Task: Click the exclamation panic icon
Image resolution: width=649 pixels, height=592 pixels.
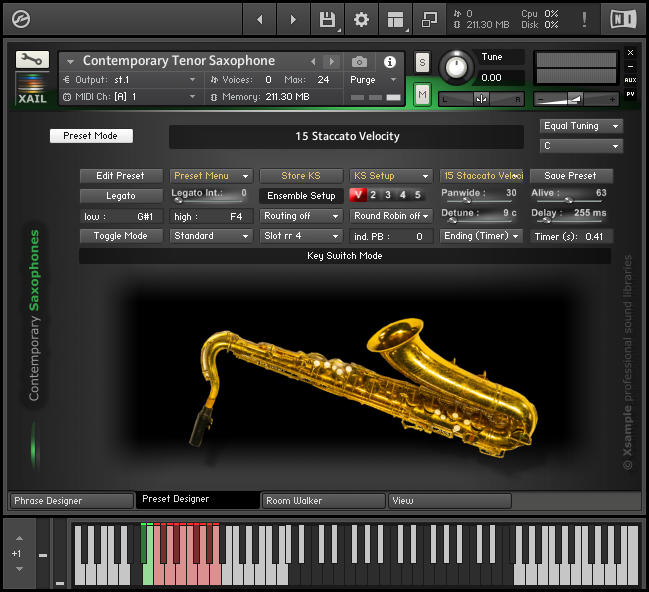Action: coord(584,19)
